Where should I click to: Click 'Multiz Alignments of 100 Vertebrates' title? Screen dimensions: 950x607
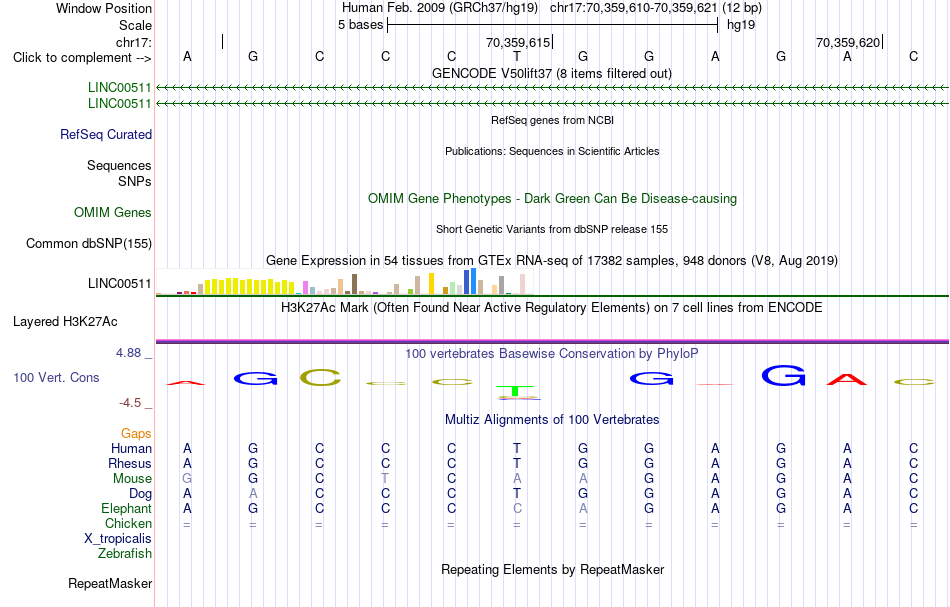tap(552, 420)
